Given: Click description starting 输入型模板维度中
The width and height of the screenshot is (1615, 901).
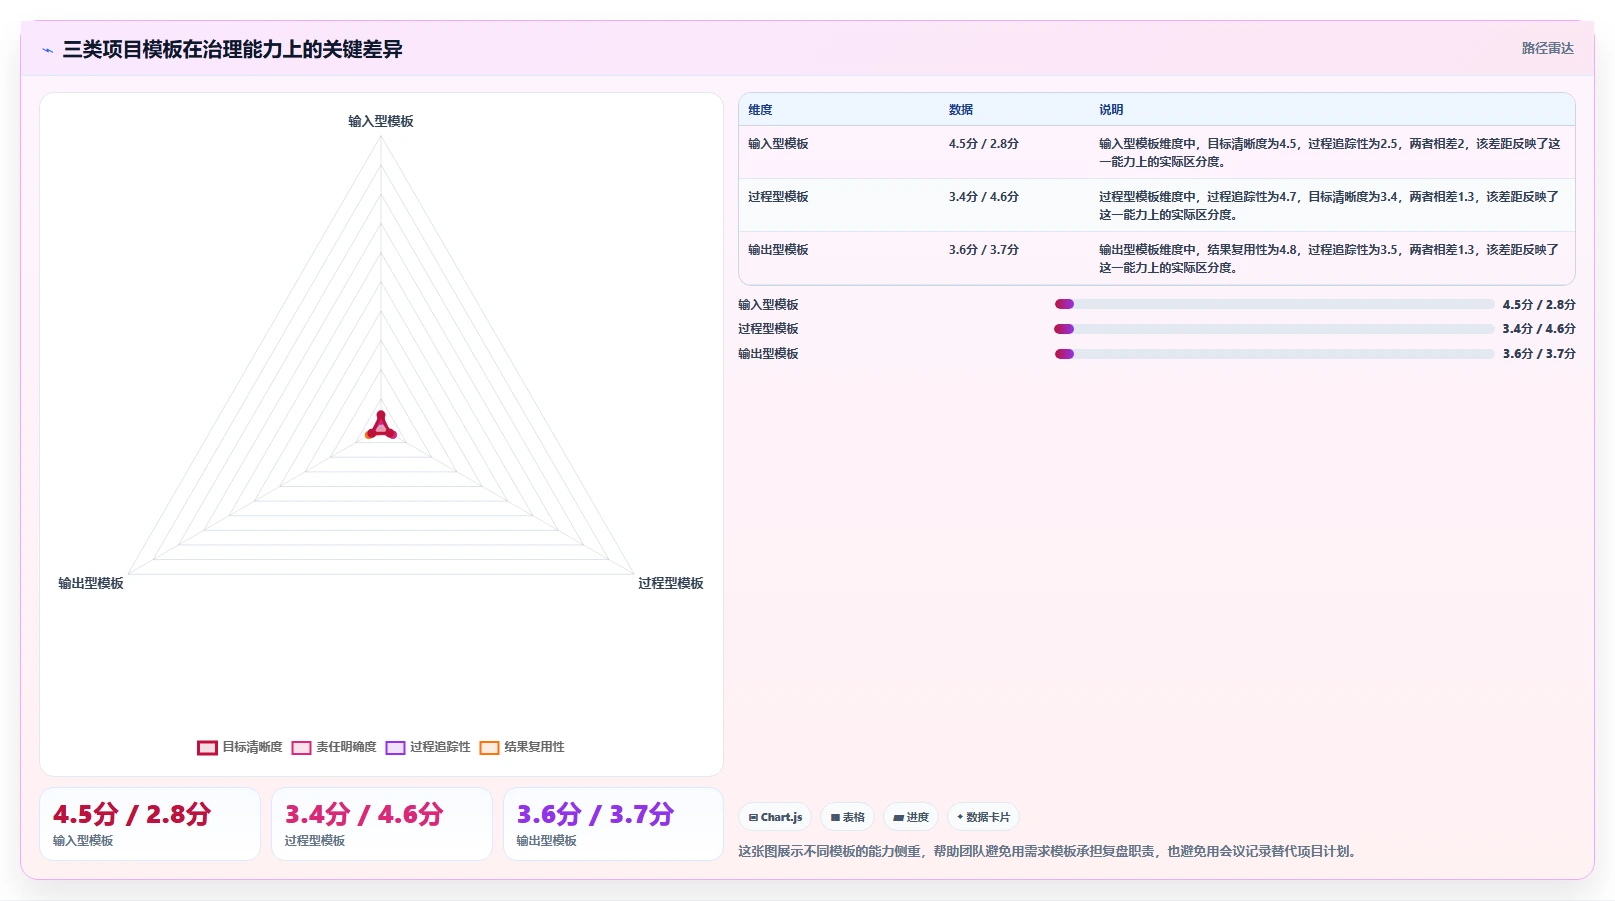Looking at the screenshot, I should (1330, 153).
